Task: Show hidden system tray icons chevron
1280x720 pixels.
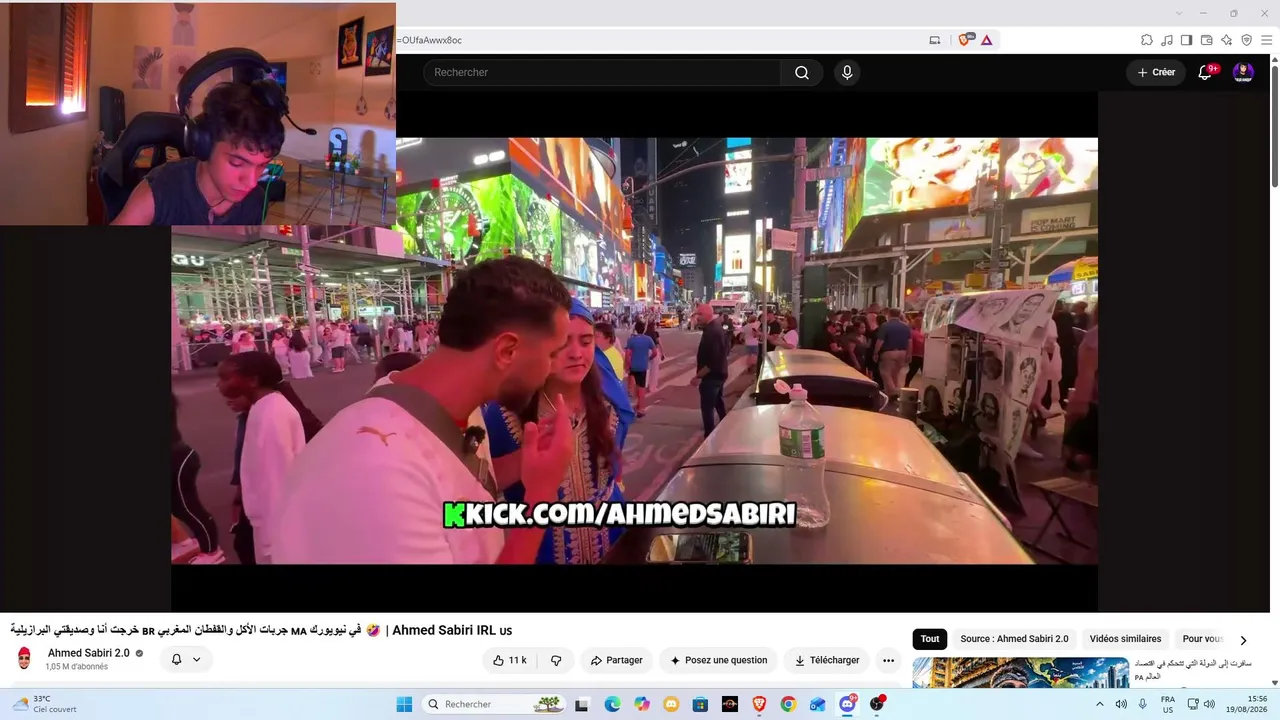Action: coord(1100,704)
